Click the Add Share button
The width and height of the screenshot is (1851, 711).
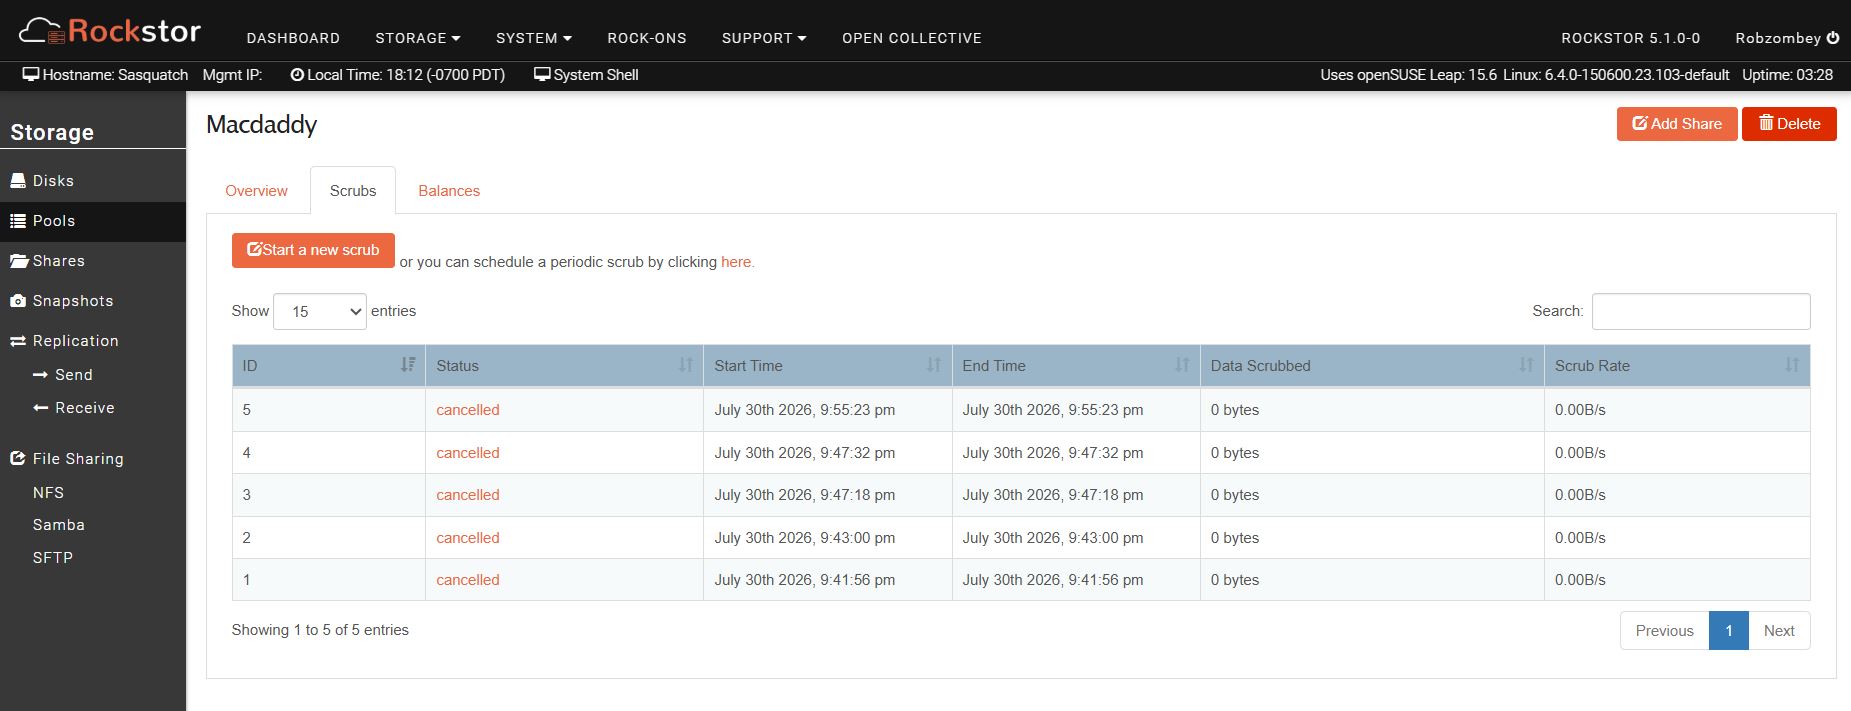click(x=1677, y=124)
